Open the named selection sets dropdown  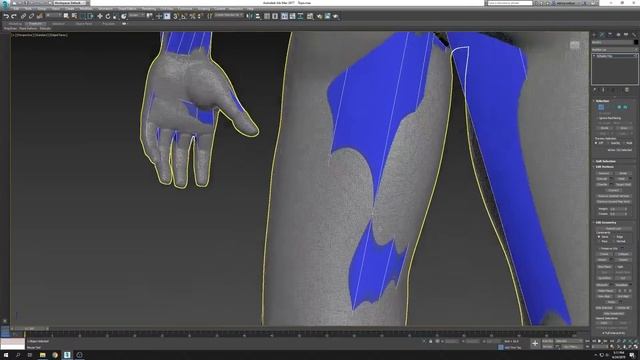tap(229, 16)
